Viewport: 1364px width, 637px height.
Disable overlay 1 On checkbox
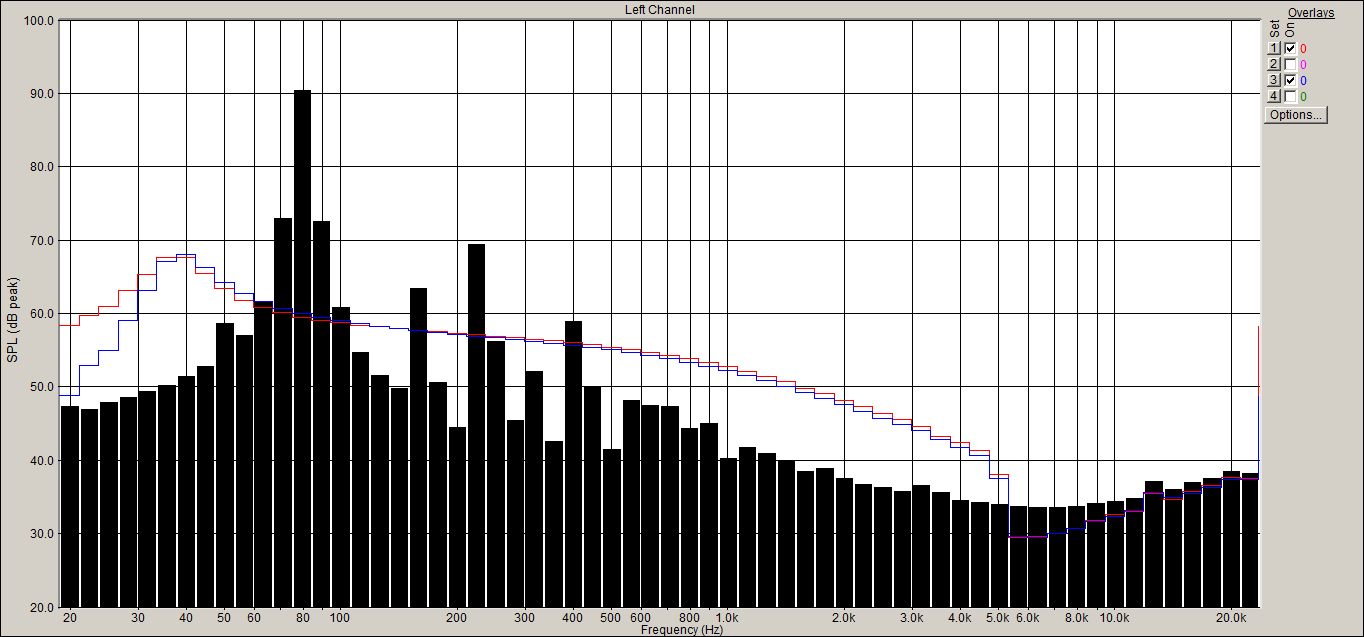1290,48
